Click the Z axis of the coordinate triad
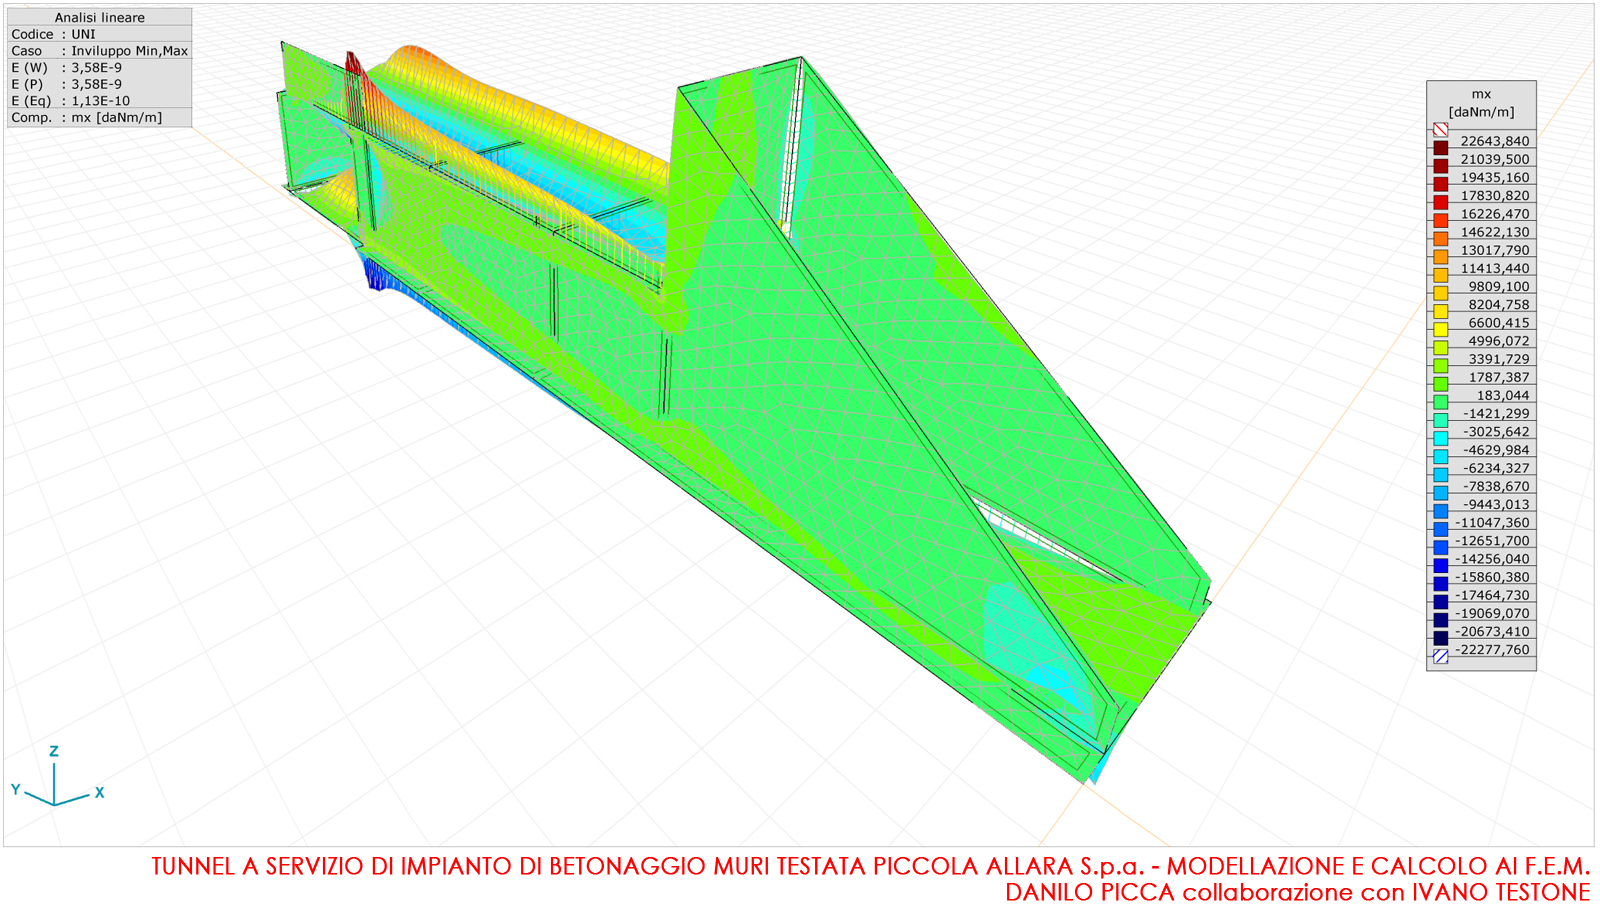The image size is (1600, 912). pyautogui.click(x=54, y=775)
